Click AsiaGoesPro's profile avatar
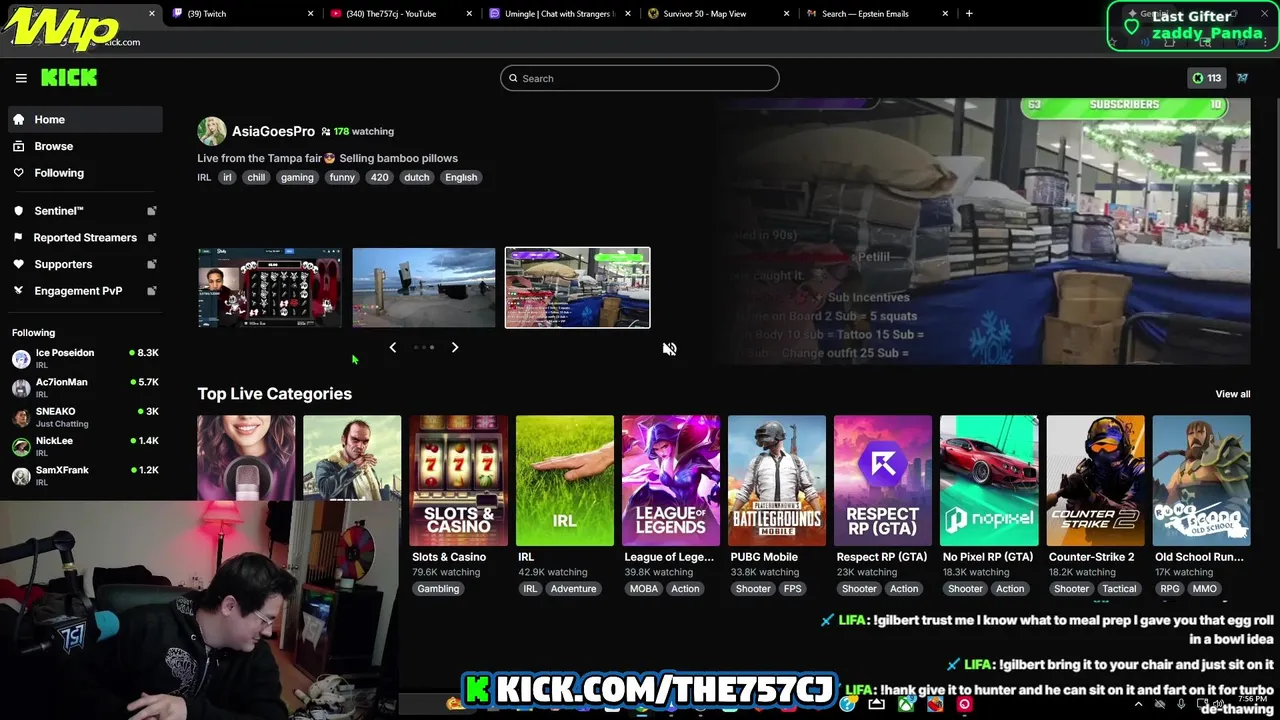The image size is (1280, 720). 212,131
